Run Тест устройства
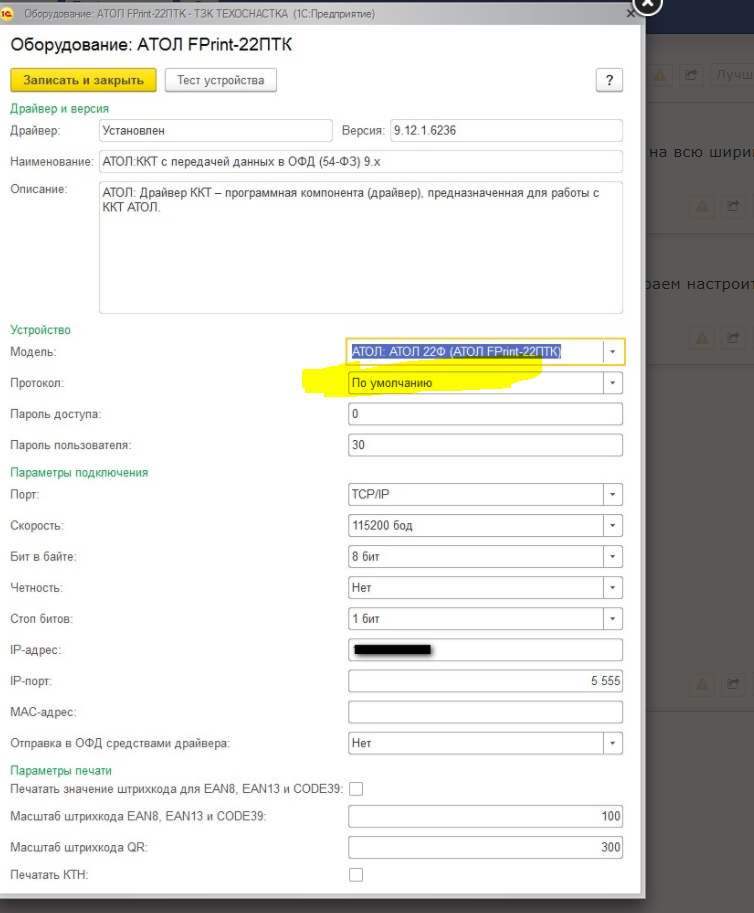 point(221,80)
